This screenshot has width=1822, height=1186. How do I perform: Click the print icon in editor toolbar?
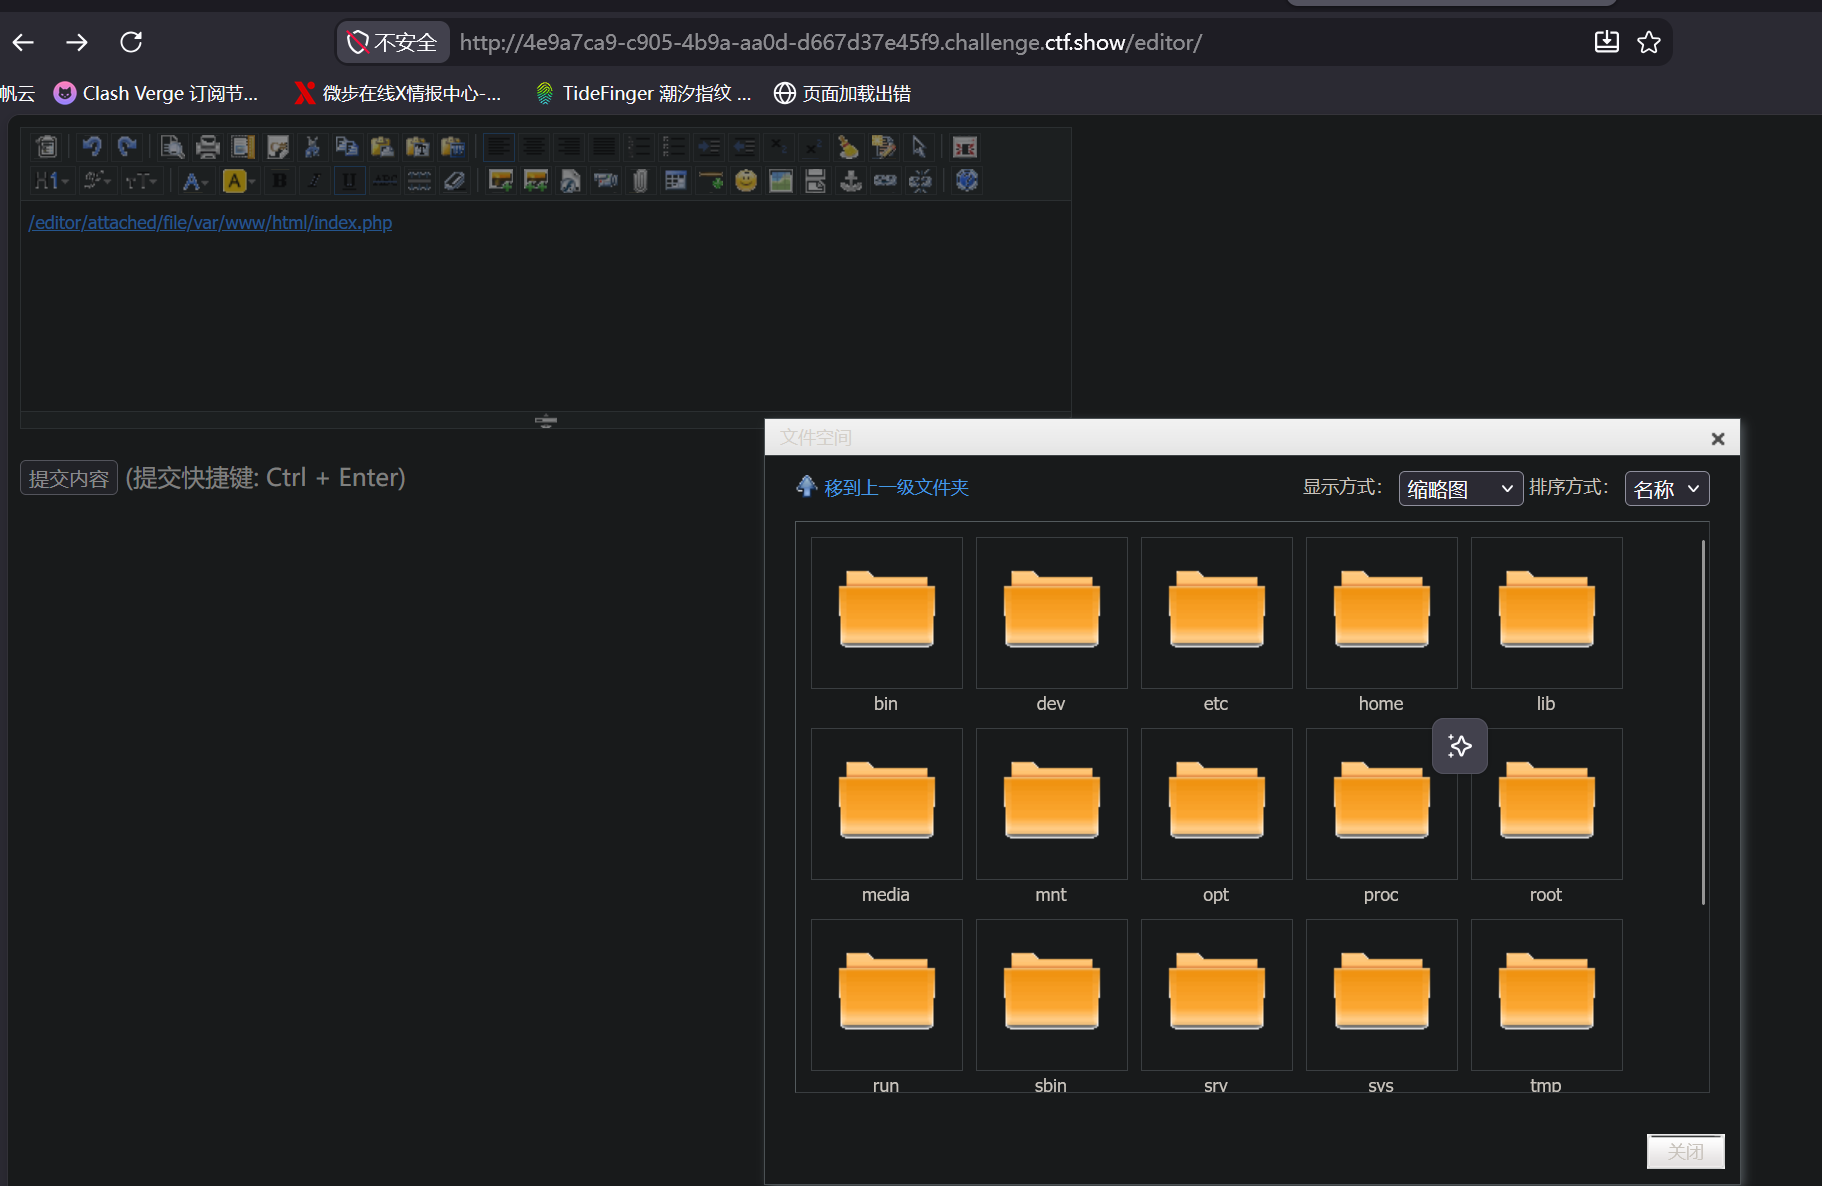pyautogui.click(x=207, y=147)
